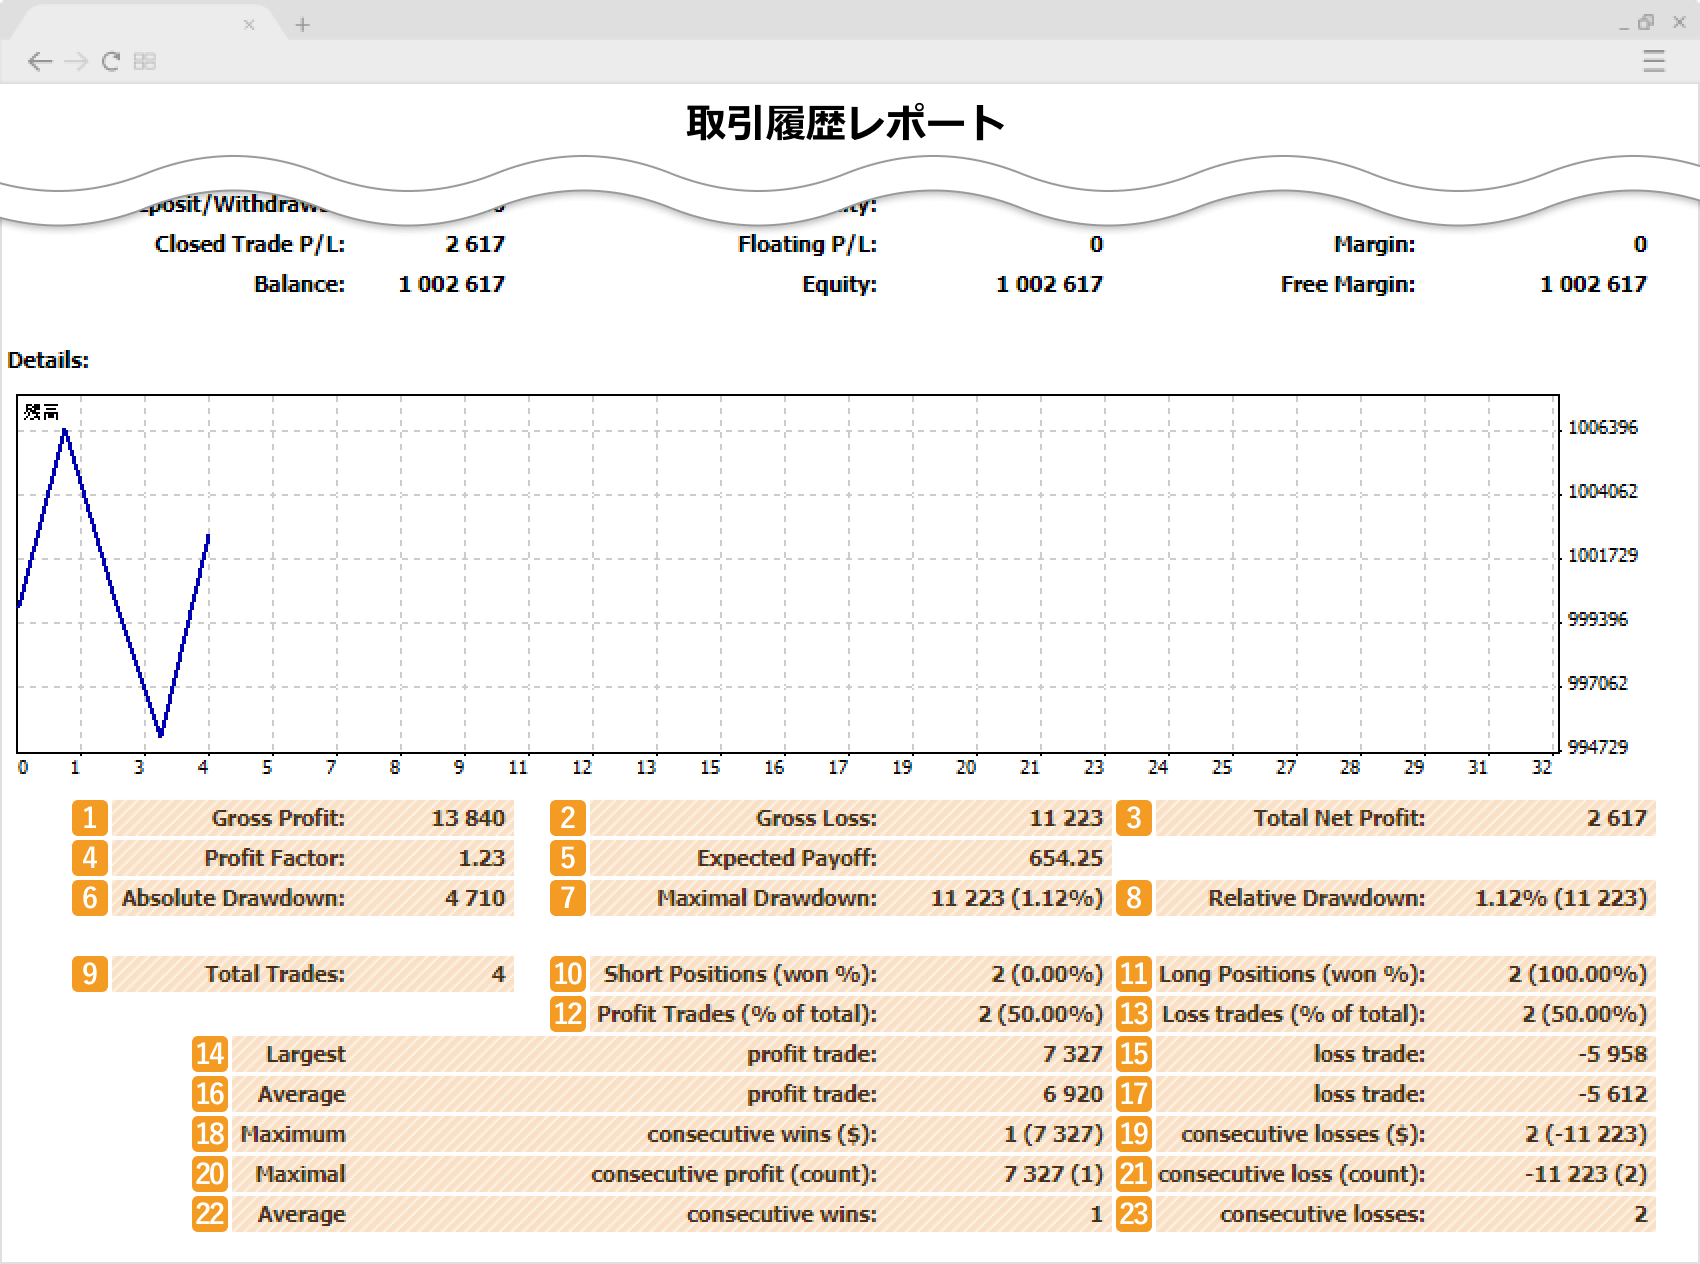Viewport: 1700px width, 1264px height.
Task: Click the chart axis value 1006396
Action: point(1603,427)
